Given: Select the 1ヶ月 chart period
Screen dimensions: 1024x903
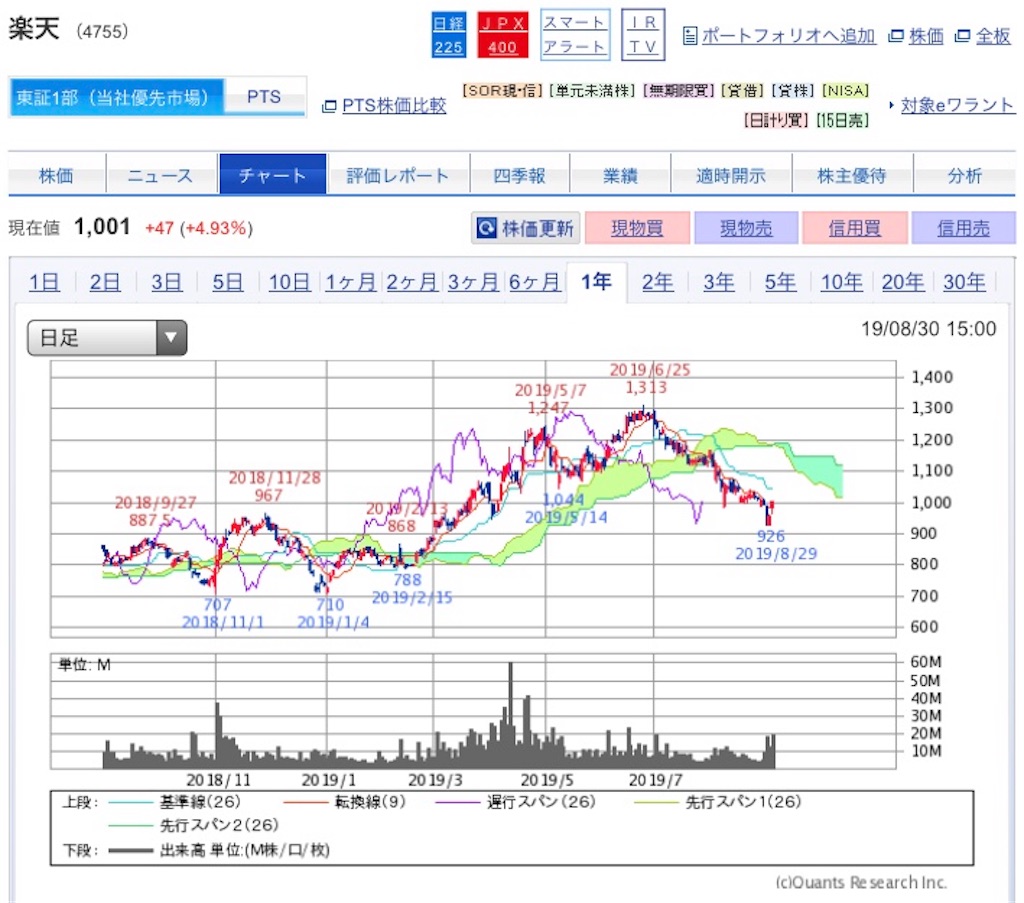Looking at the screenshot, I should (x=351, y=282).
